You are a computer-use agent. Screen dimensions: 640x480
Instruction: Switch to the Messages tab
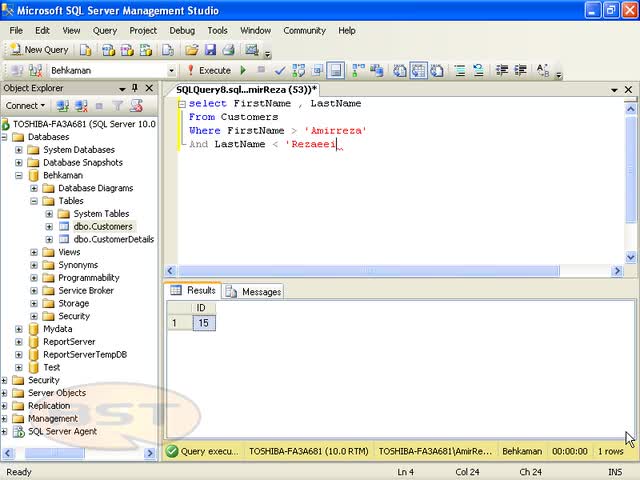click(253, 291)
